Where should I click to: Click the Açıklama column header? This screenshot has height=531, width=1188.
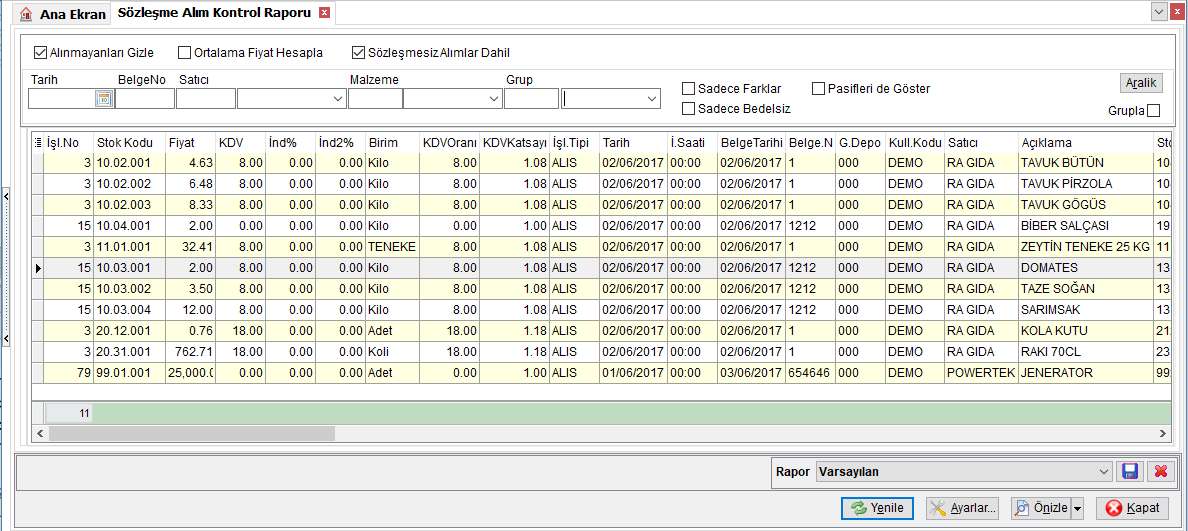[1086, 142]
